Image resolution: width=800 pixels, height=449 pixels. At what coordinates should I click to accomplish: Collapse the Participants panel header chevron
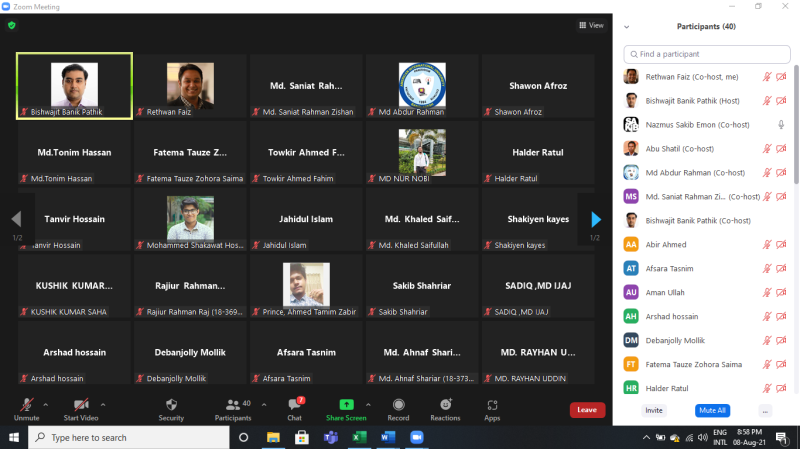626,26
